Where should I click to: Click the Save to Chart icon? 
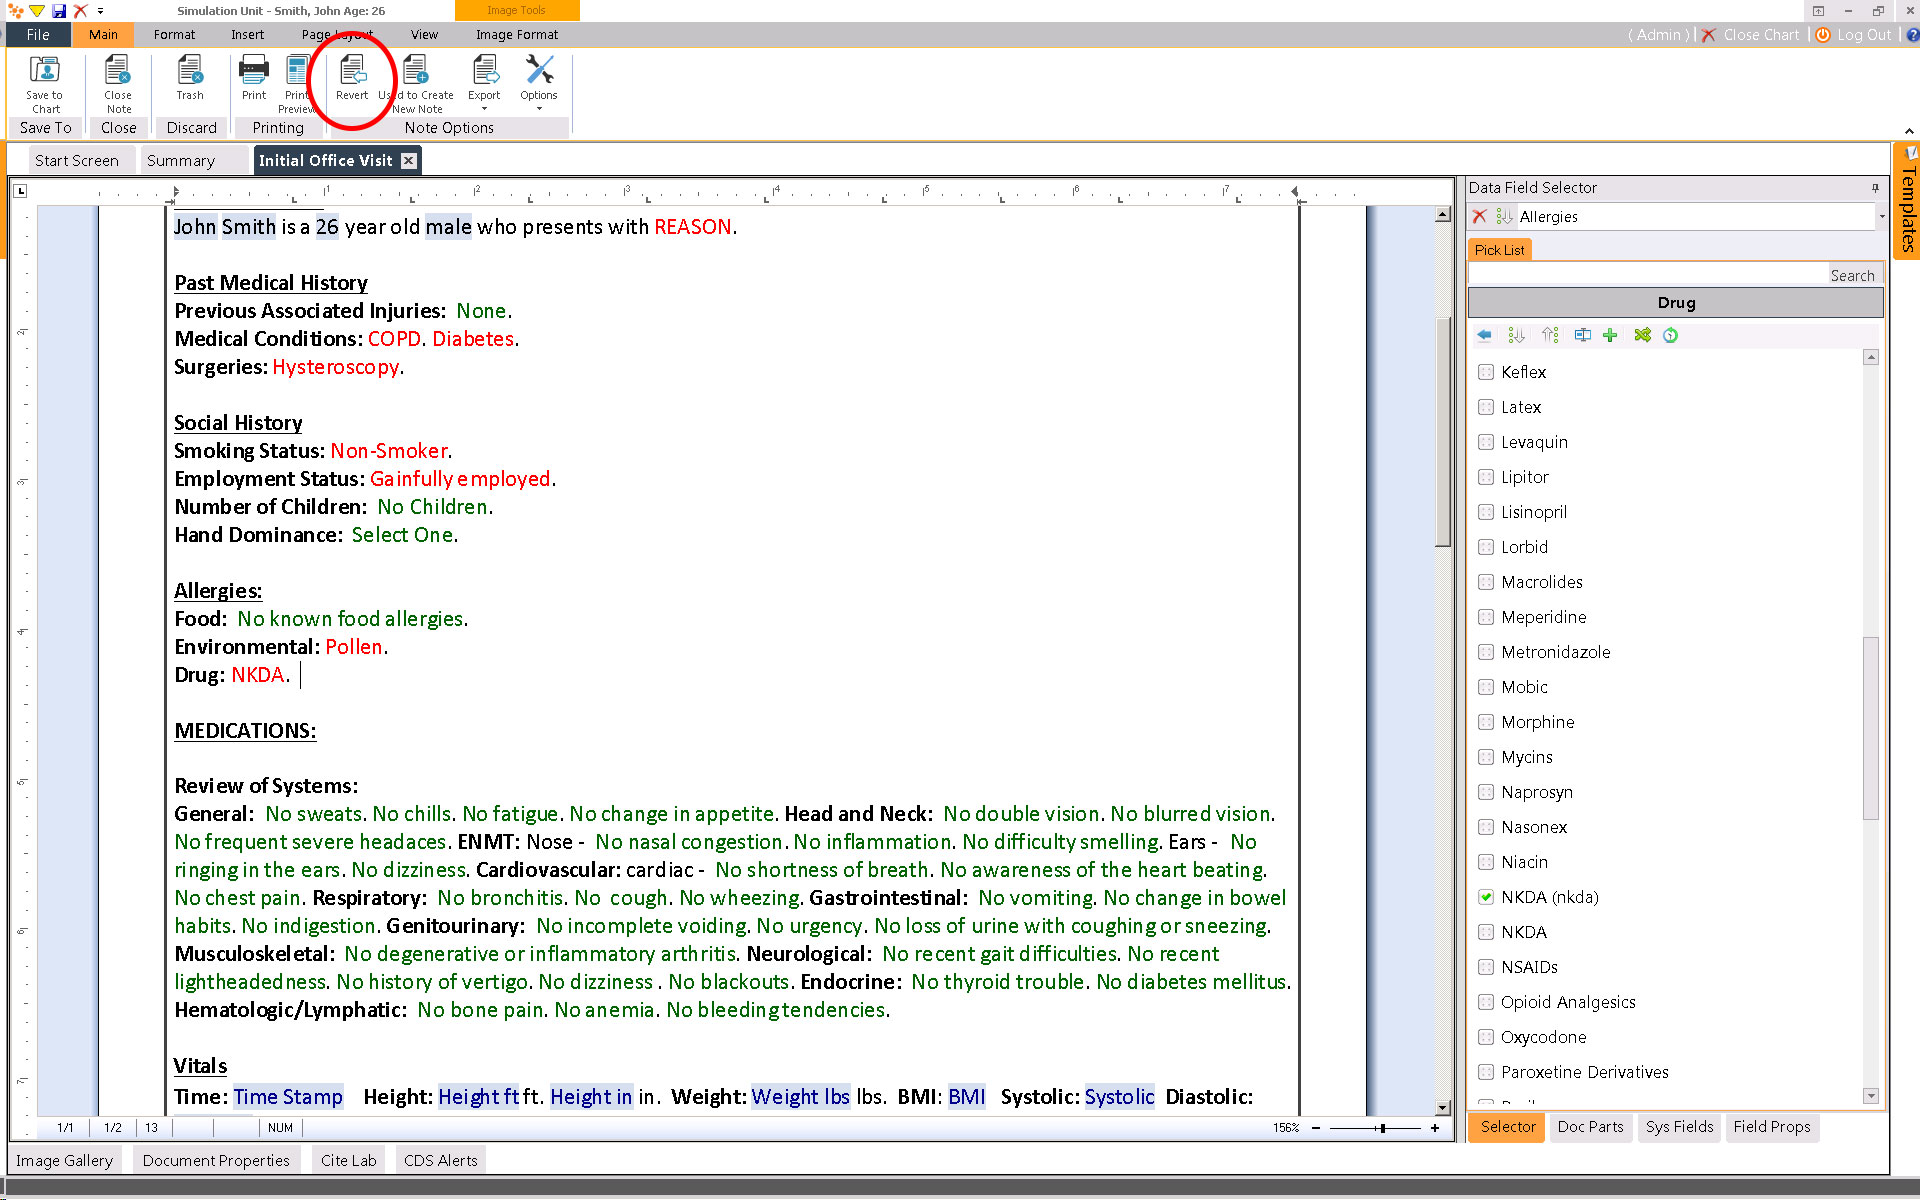44,84
